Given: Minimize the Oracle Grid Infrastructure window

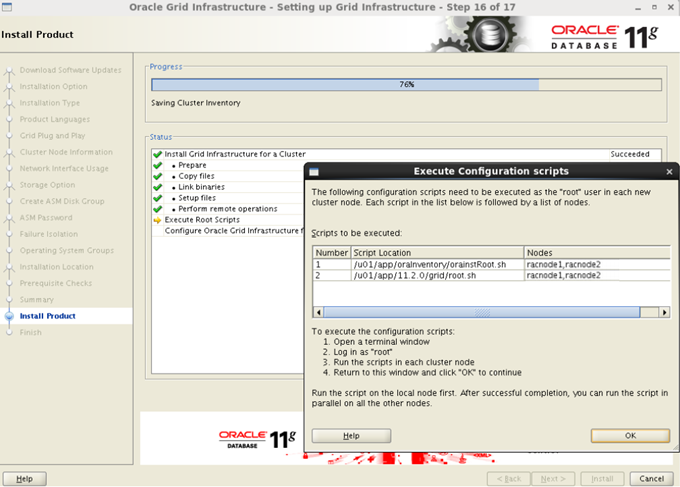Looking at the screenshot, I should click(638, 8).
